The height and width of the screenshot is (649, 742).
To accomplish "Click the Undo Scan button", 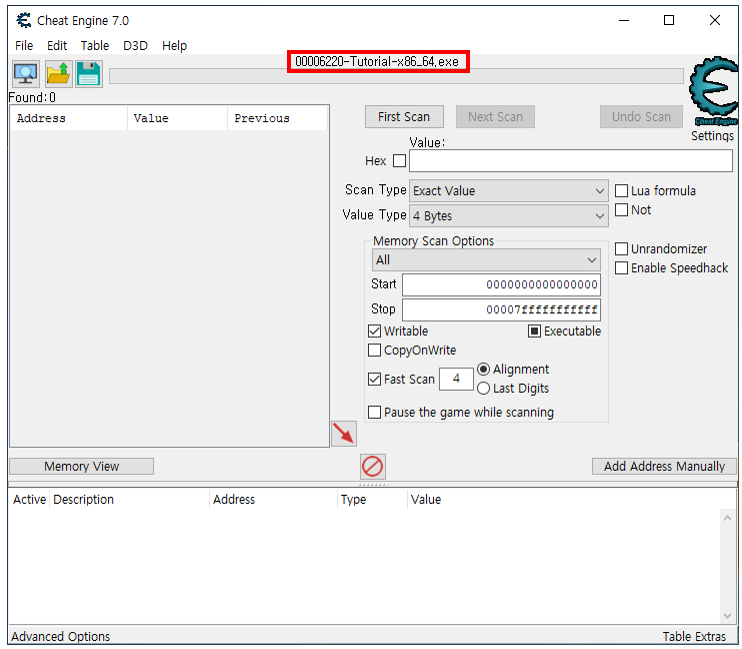I will pos(641,117).
